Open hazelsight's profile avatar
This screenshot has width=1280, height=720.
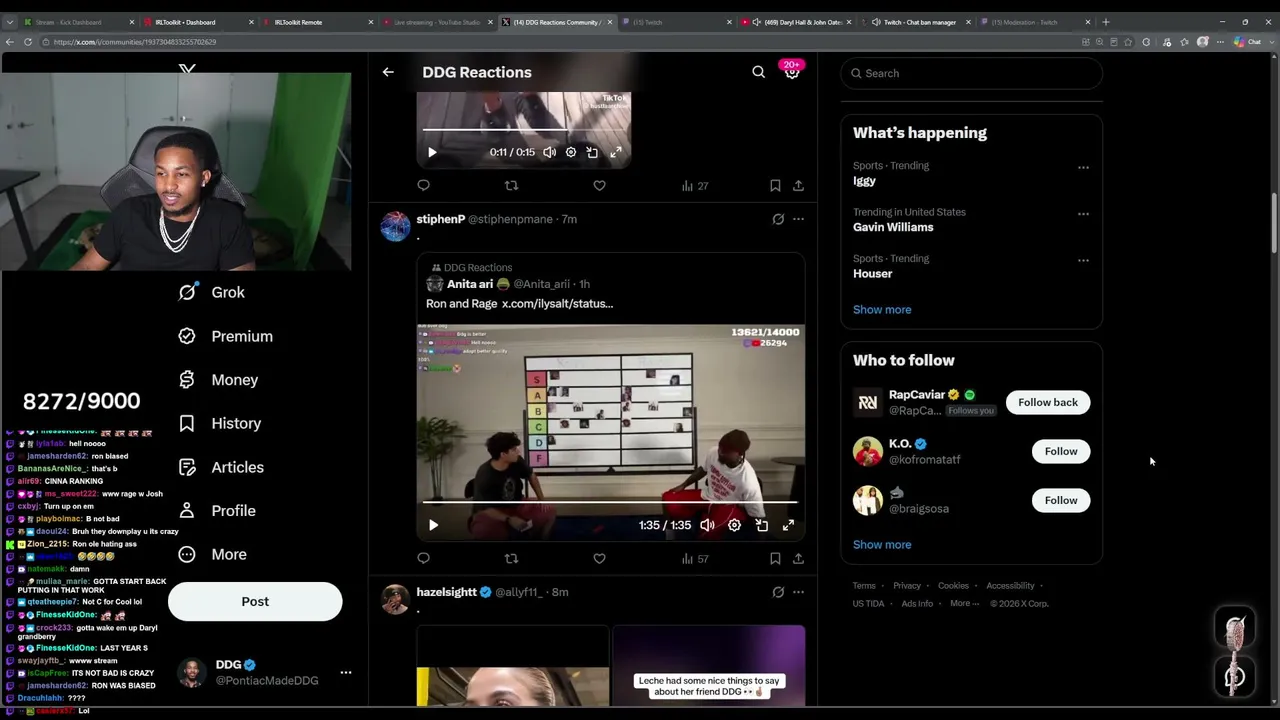tap(396, 599)
